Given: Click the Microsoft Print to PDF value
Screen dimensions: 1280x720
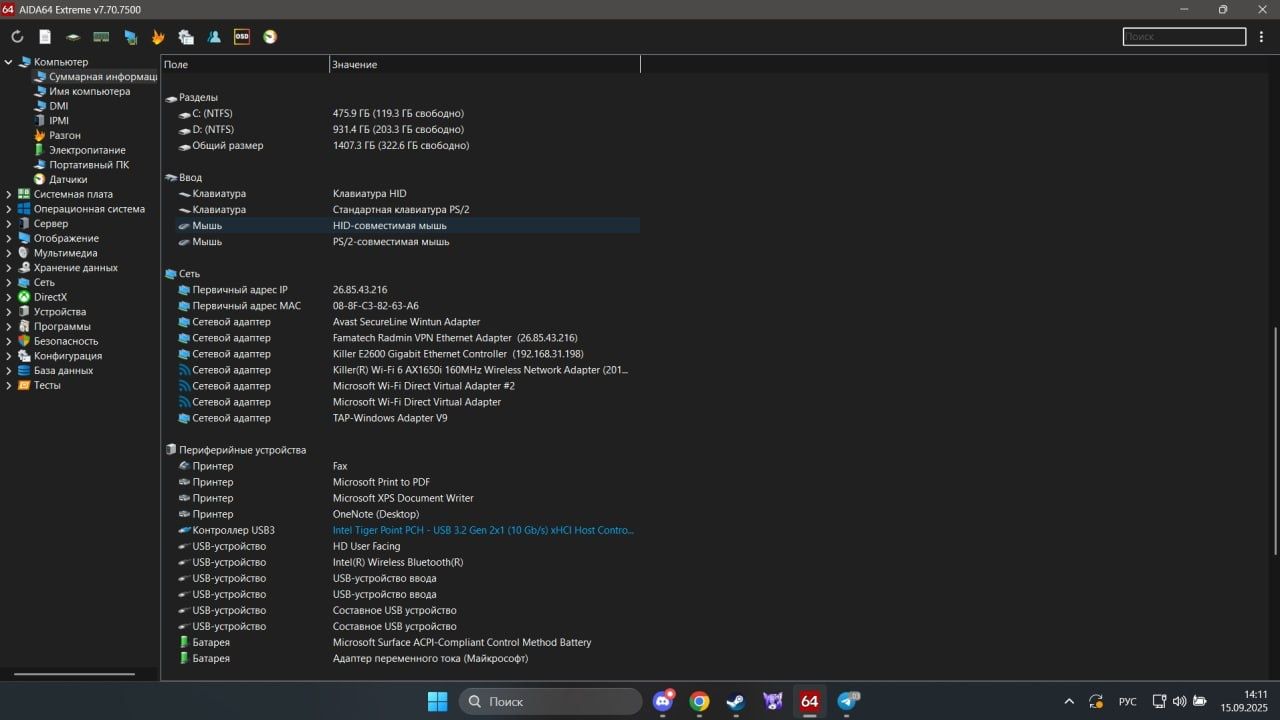Looking at the screenshot, I should point(381,482).
